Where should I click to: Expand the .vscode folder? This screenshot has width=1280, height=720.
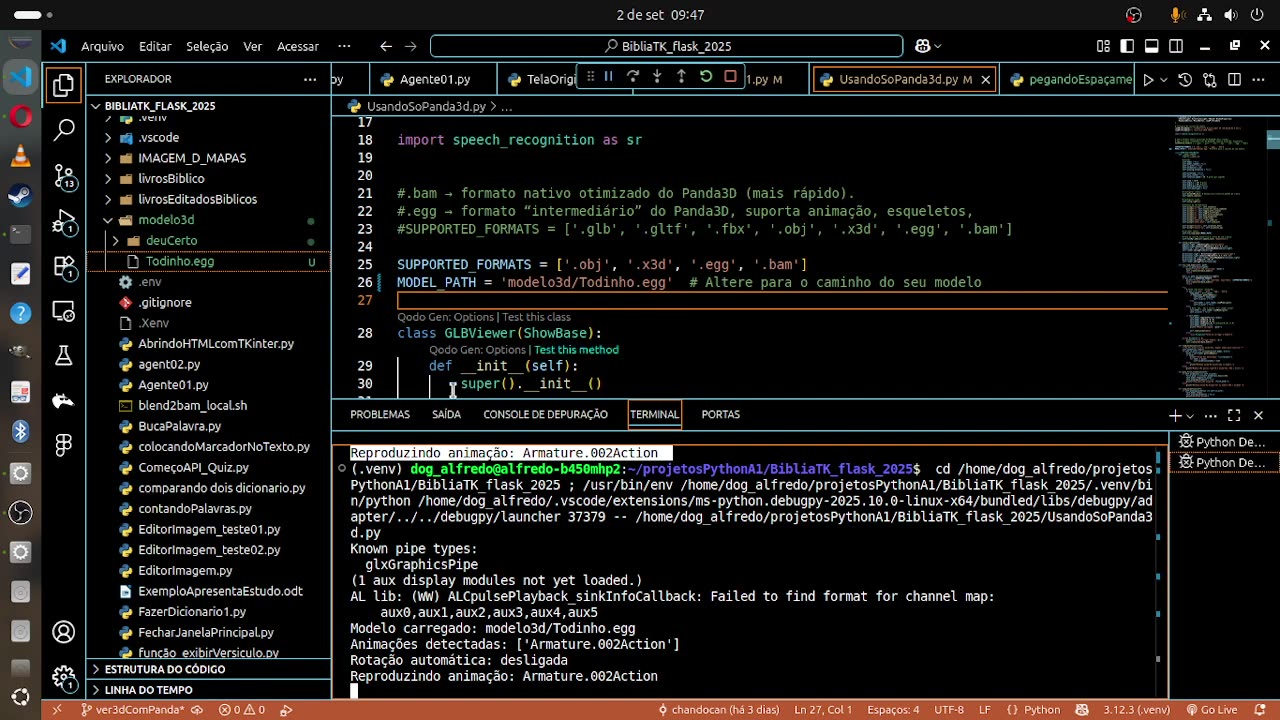108,138
